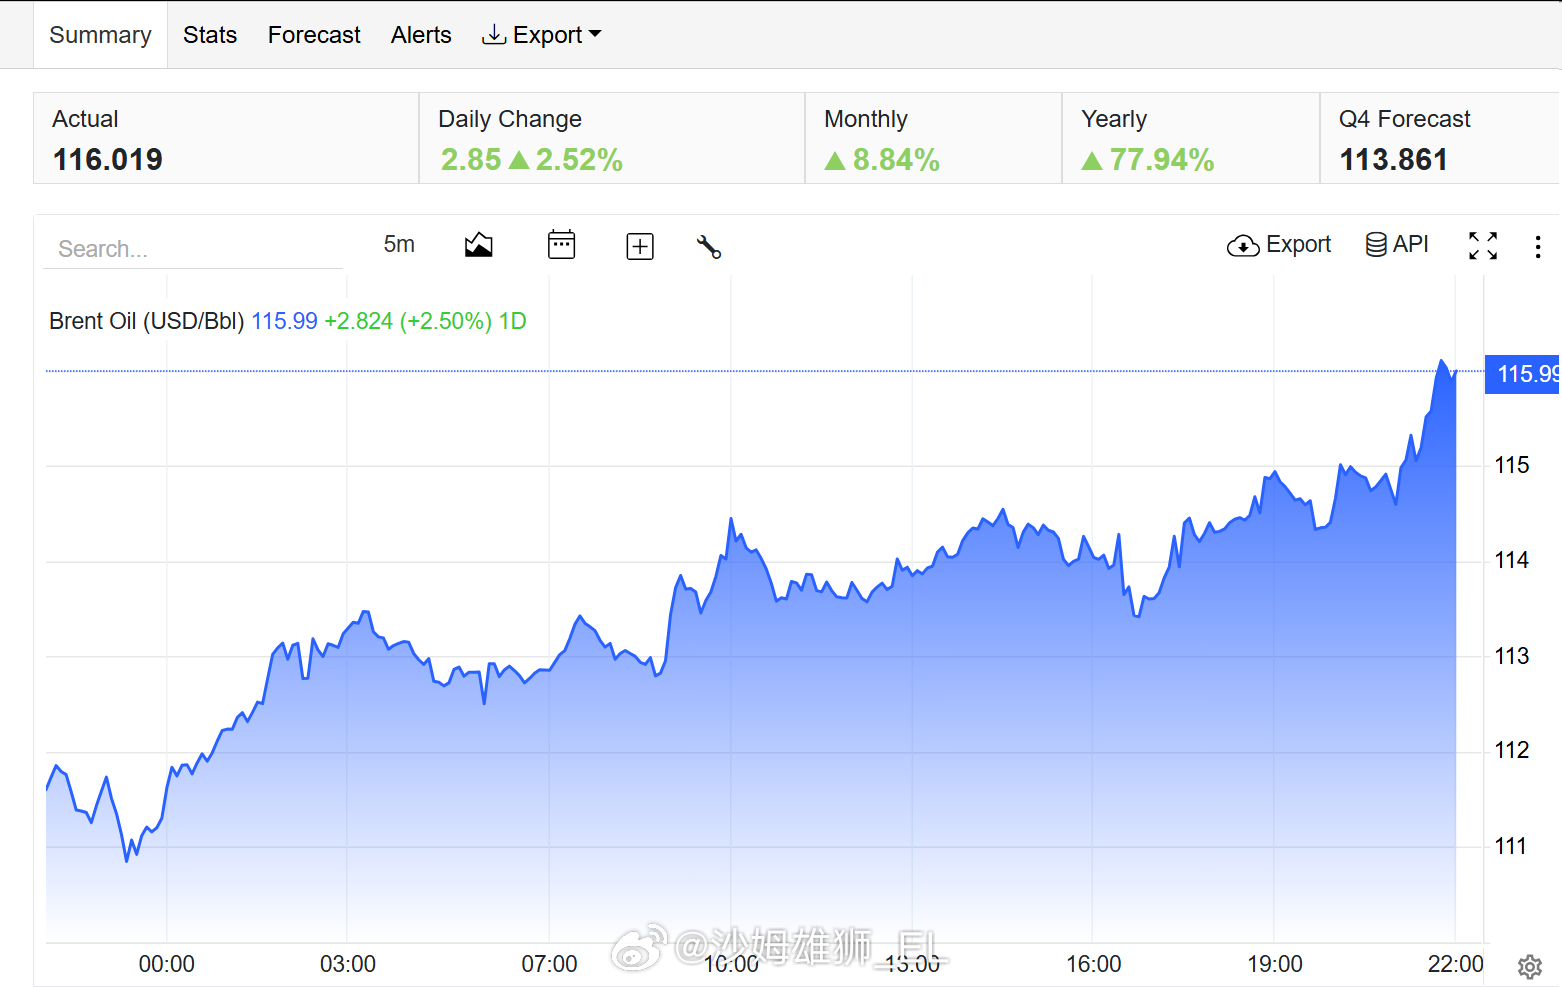
Task: Change the 5m interval selector
Action: point(399,244)
